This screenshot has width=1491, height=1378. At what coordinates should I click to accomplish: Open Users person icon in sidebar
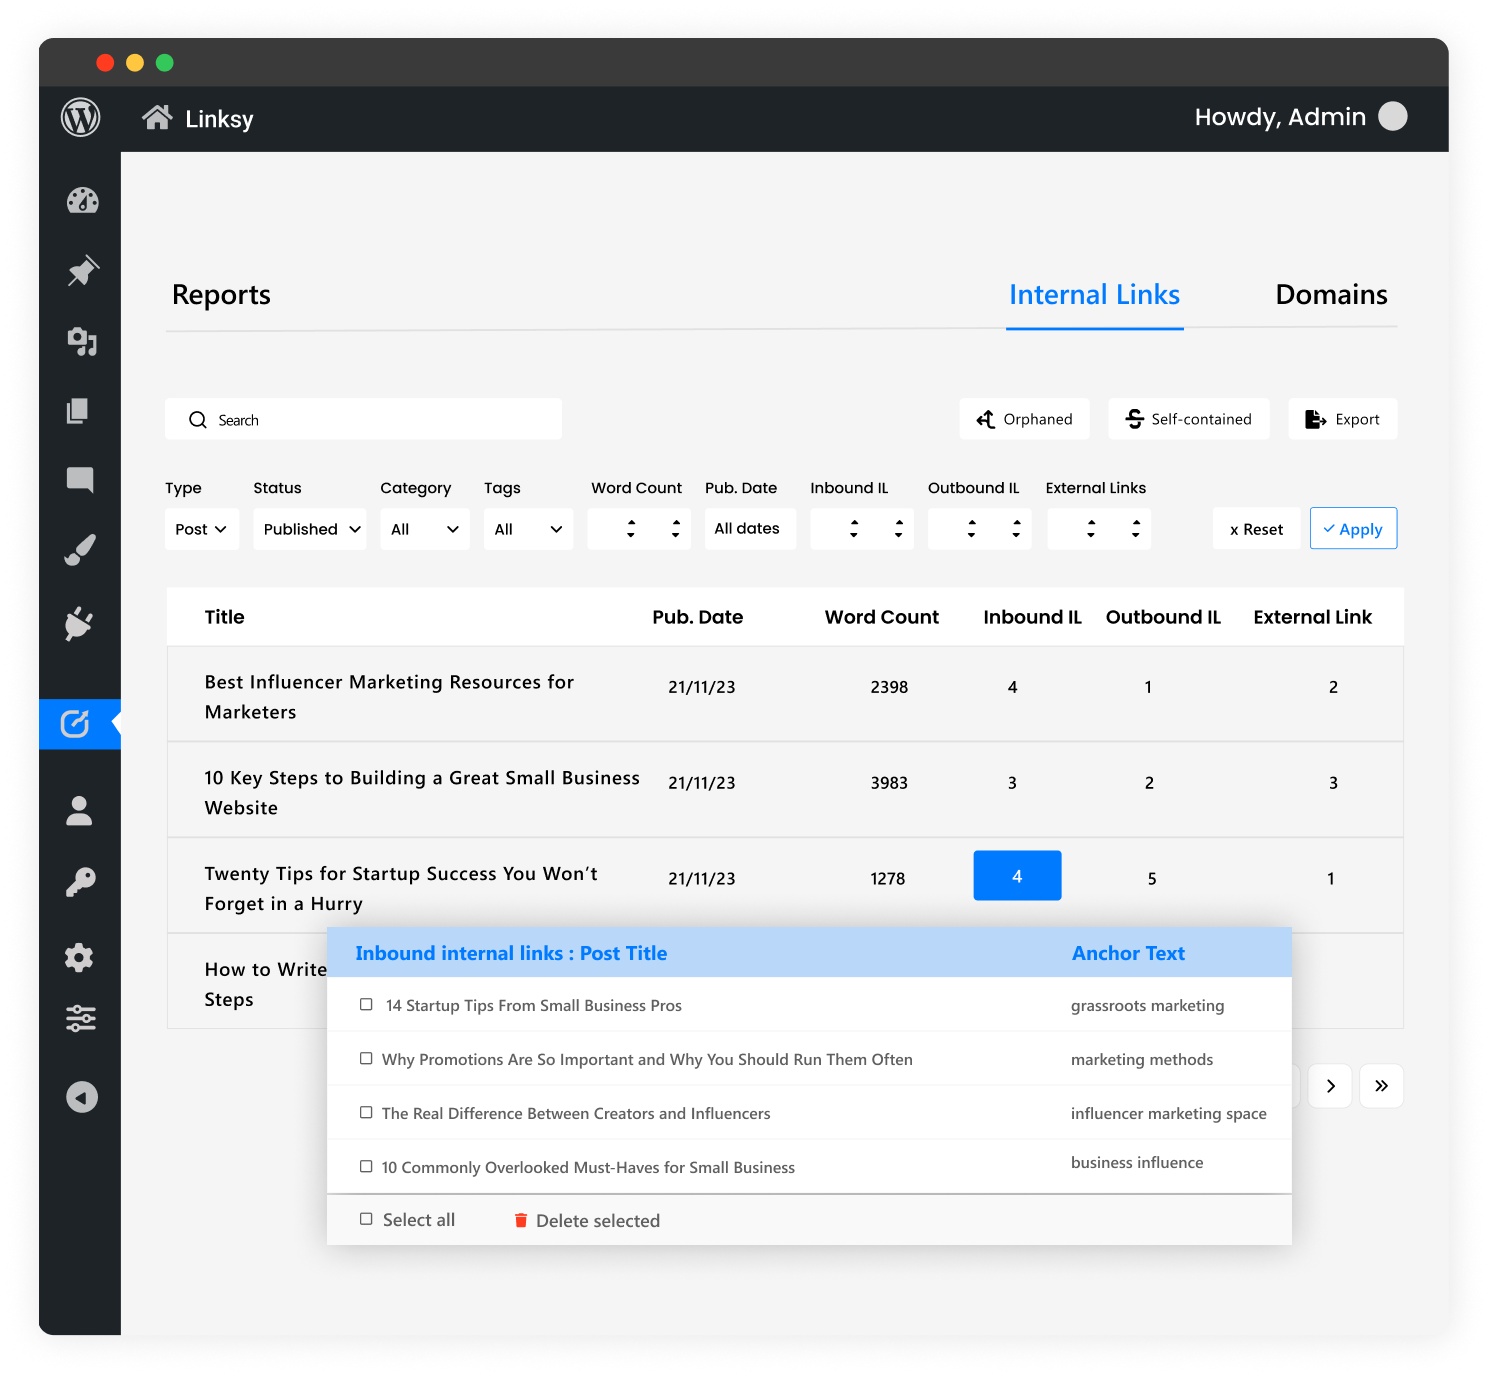(x=79, y=810)
